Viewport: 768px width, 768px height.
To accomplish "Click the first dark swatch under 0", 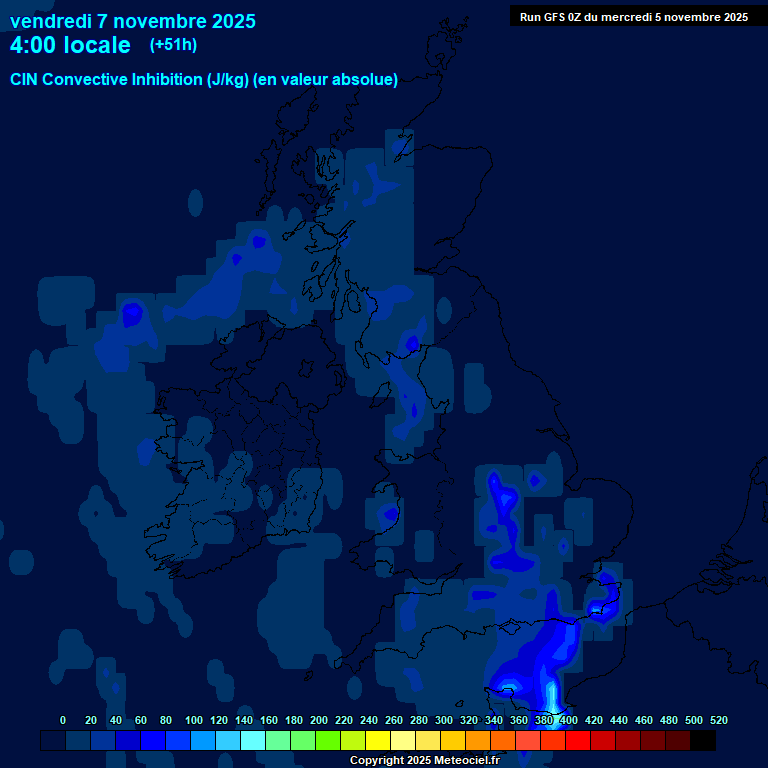I will [x=53, y=740].
